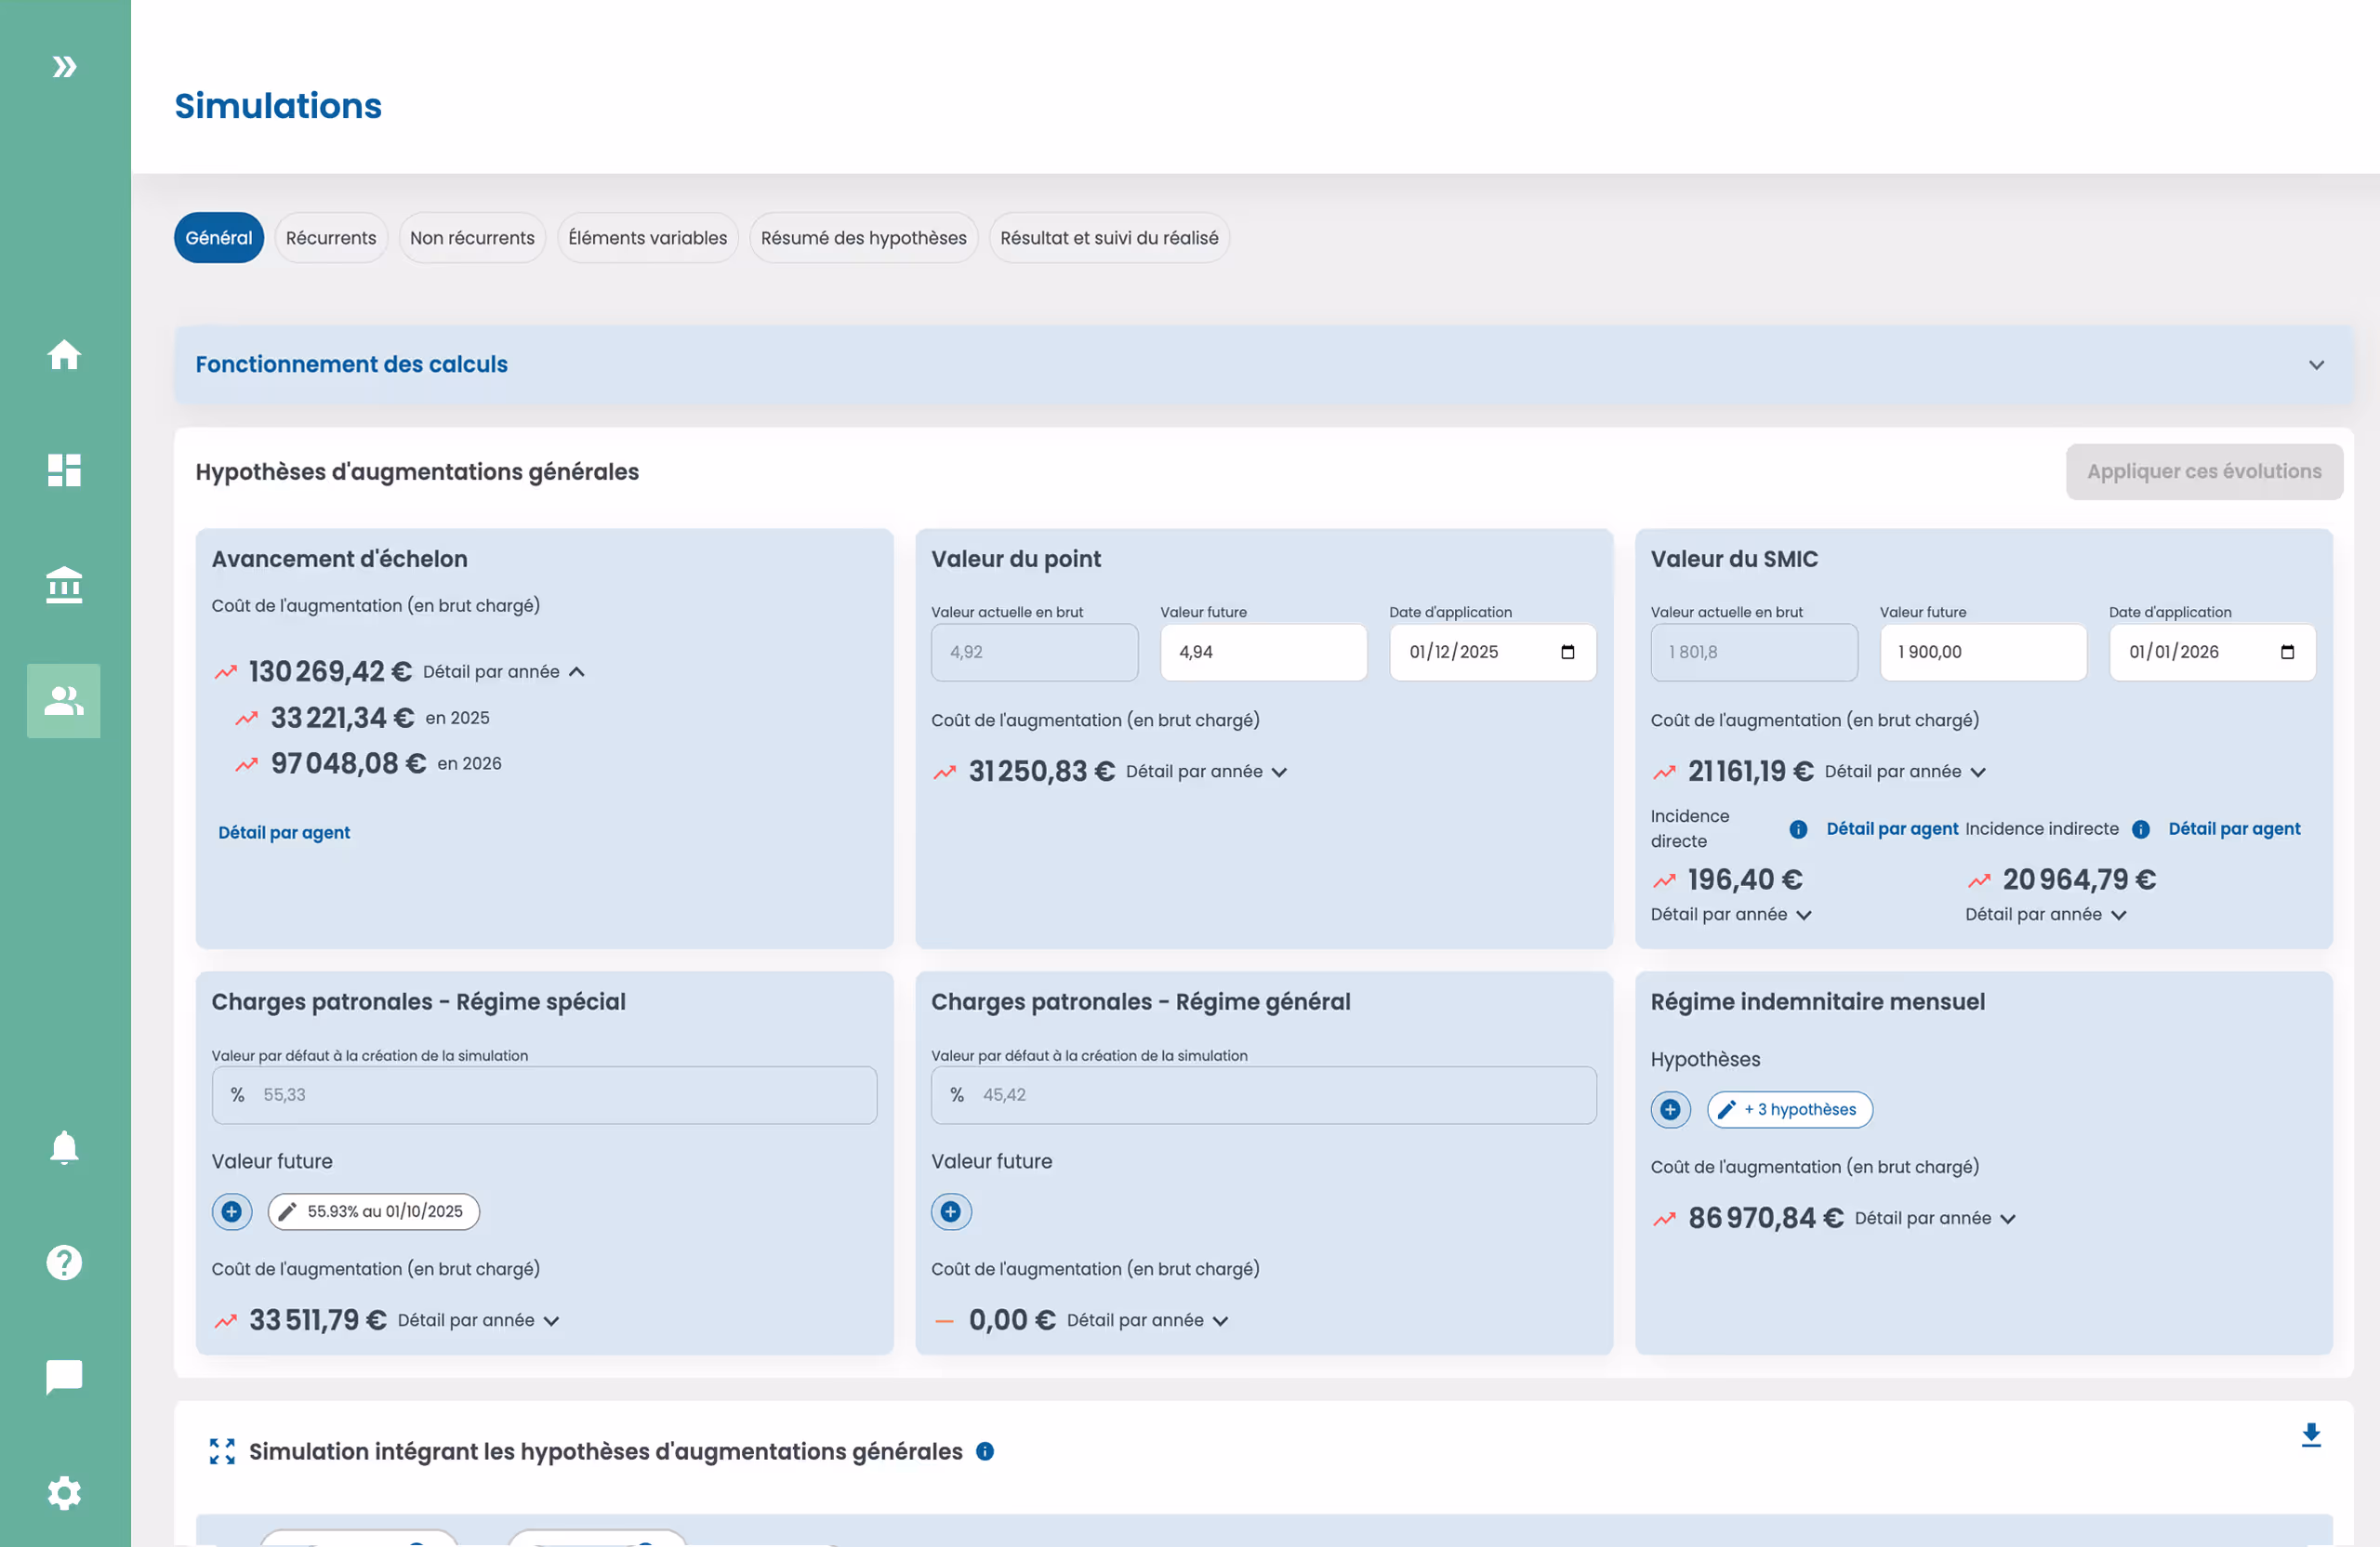The width and height of the screenshot is (2380, 1547).
Task: Click the Valeur du point future value field
Action: (x=1263, y=652)
